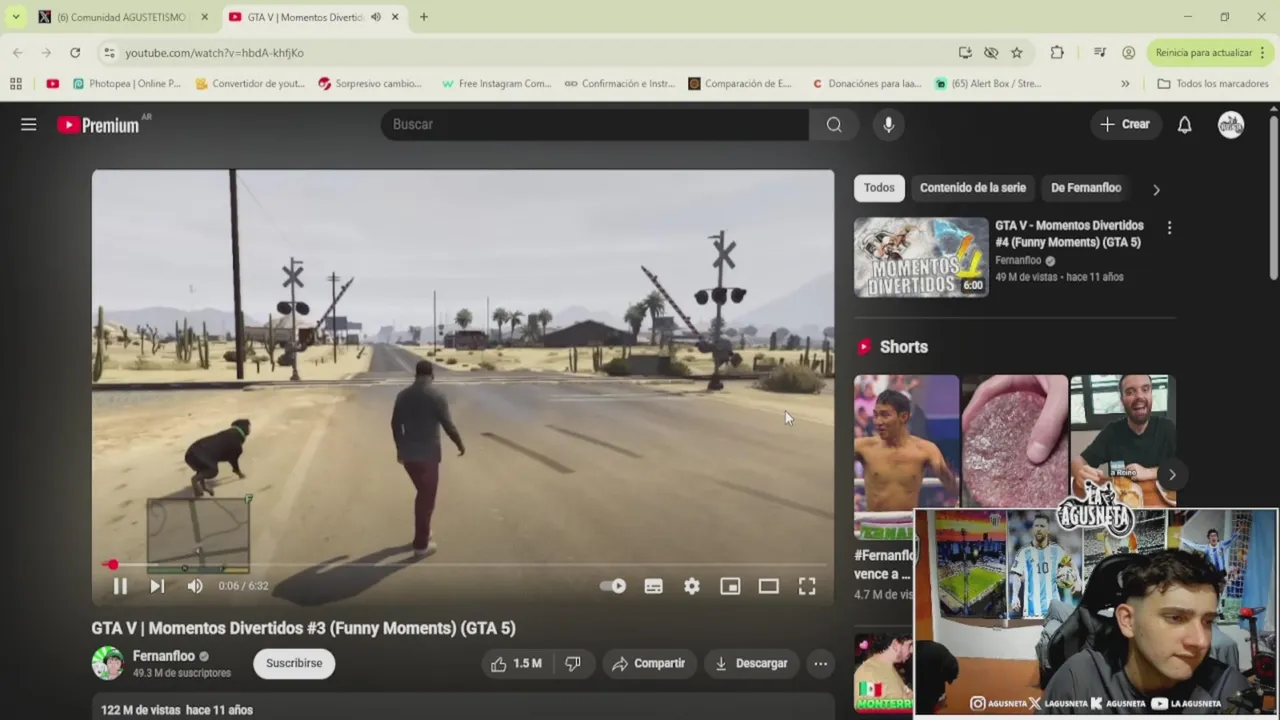Toggle subtitles in the player
The width and height of the screenshot is (1280, 720).
tap(653, 586)
